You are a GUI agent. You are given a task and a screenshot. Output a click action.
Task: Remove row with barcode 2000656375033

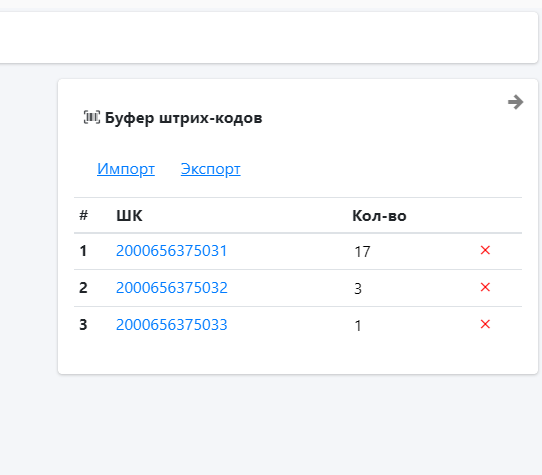click(x=485, y=324)
